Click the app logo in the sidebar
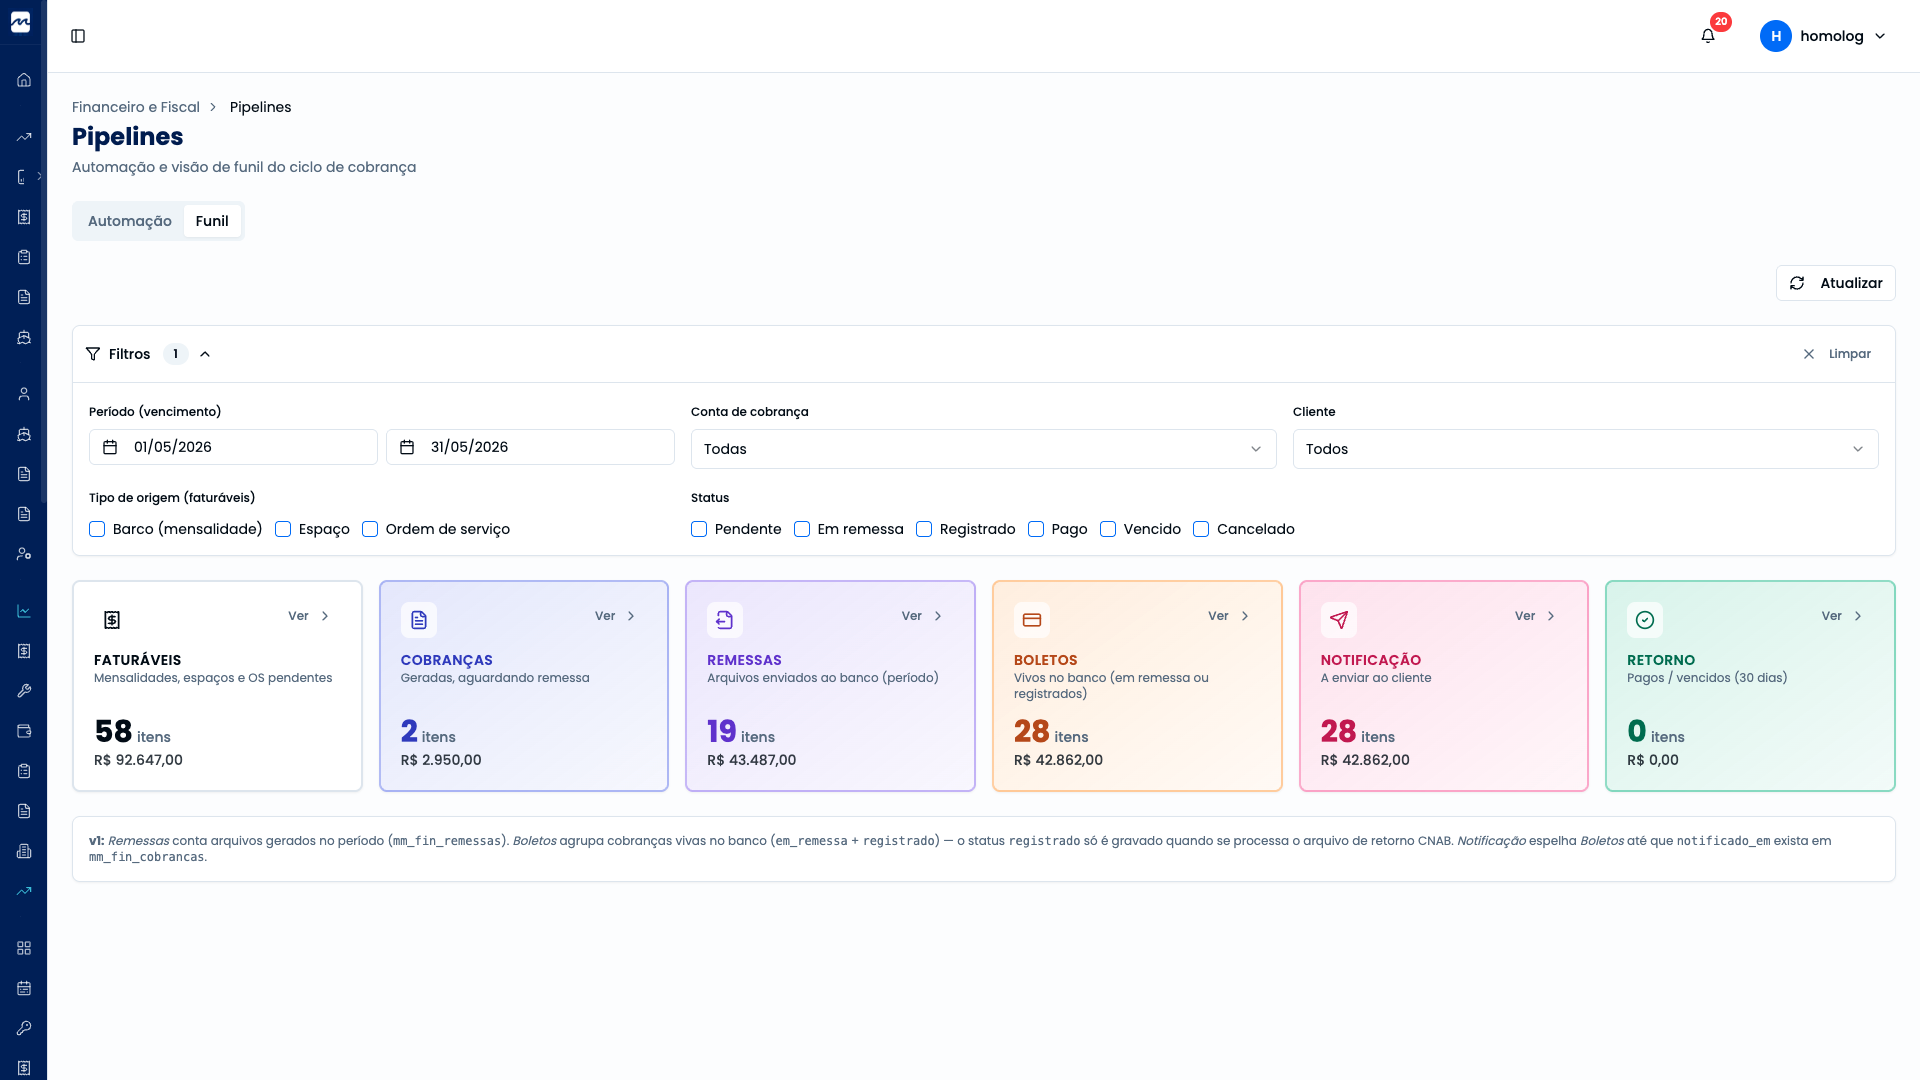 (x=21, y=22)
